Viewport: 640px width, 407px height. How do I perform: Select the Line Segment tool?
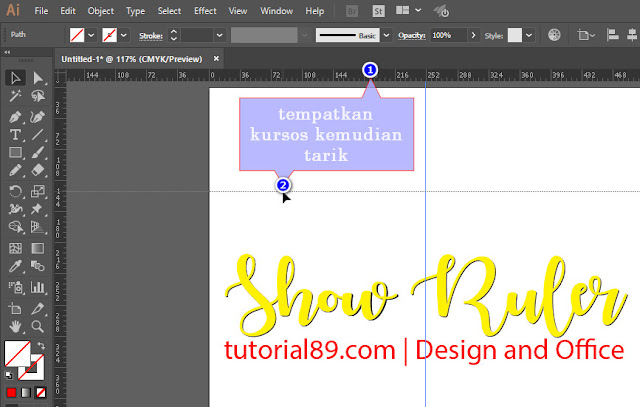pyautogui.click(x=38, y=135)
